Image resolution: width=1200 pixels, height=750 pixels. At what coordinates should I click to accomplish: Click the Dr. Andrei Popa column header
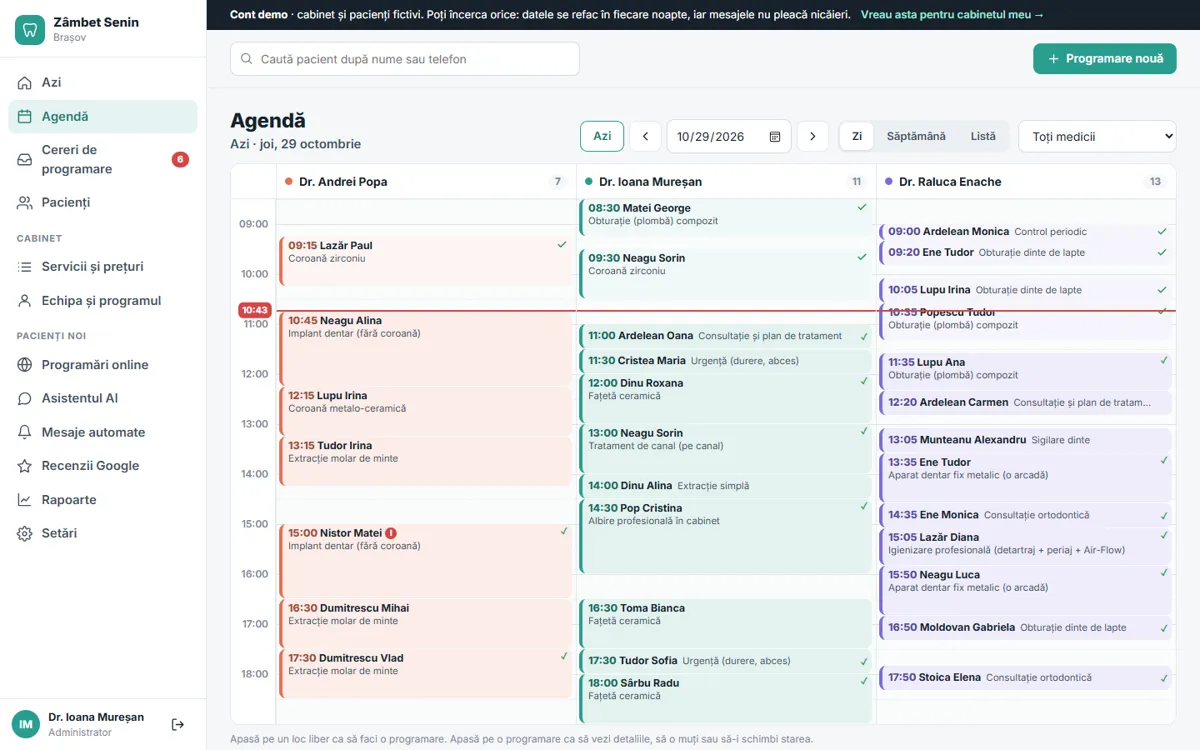coord(426,182)
